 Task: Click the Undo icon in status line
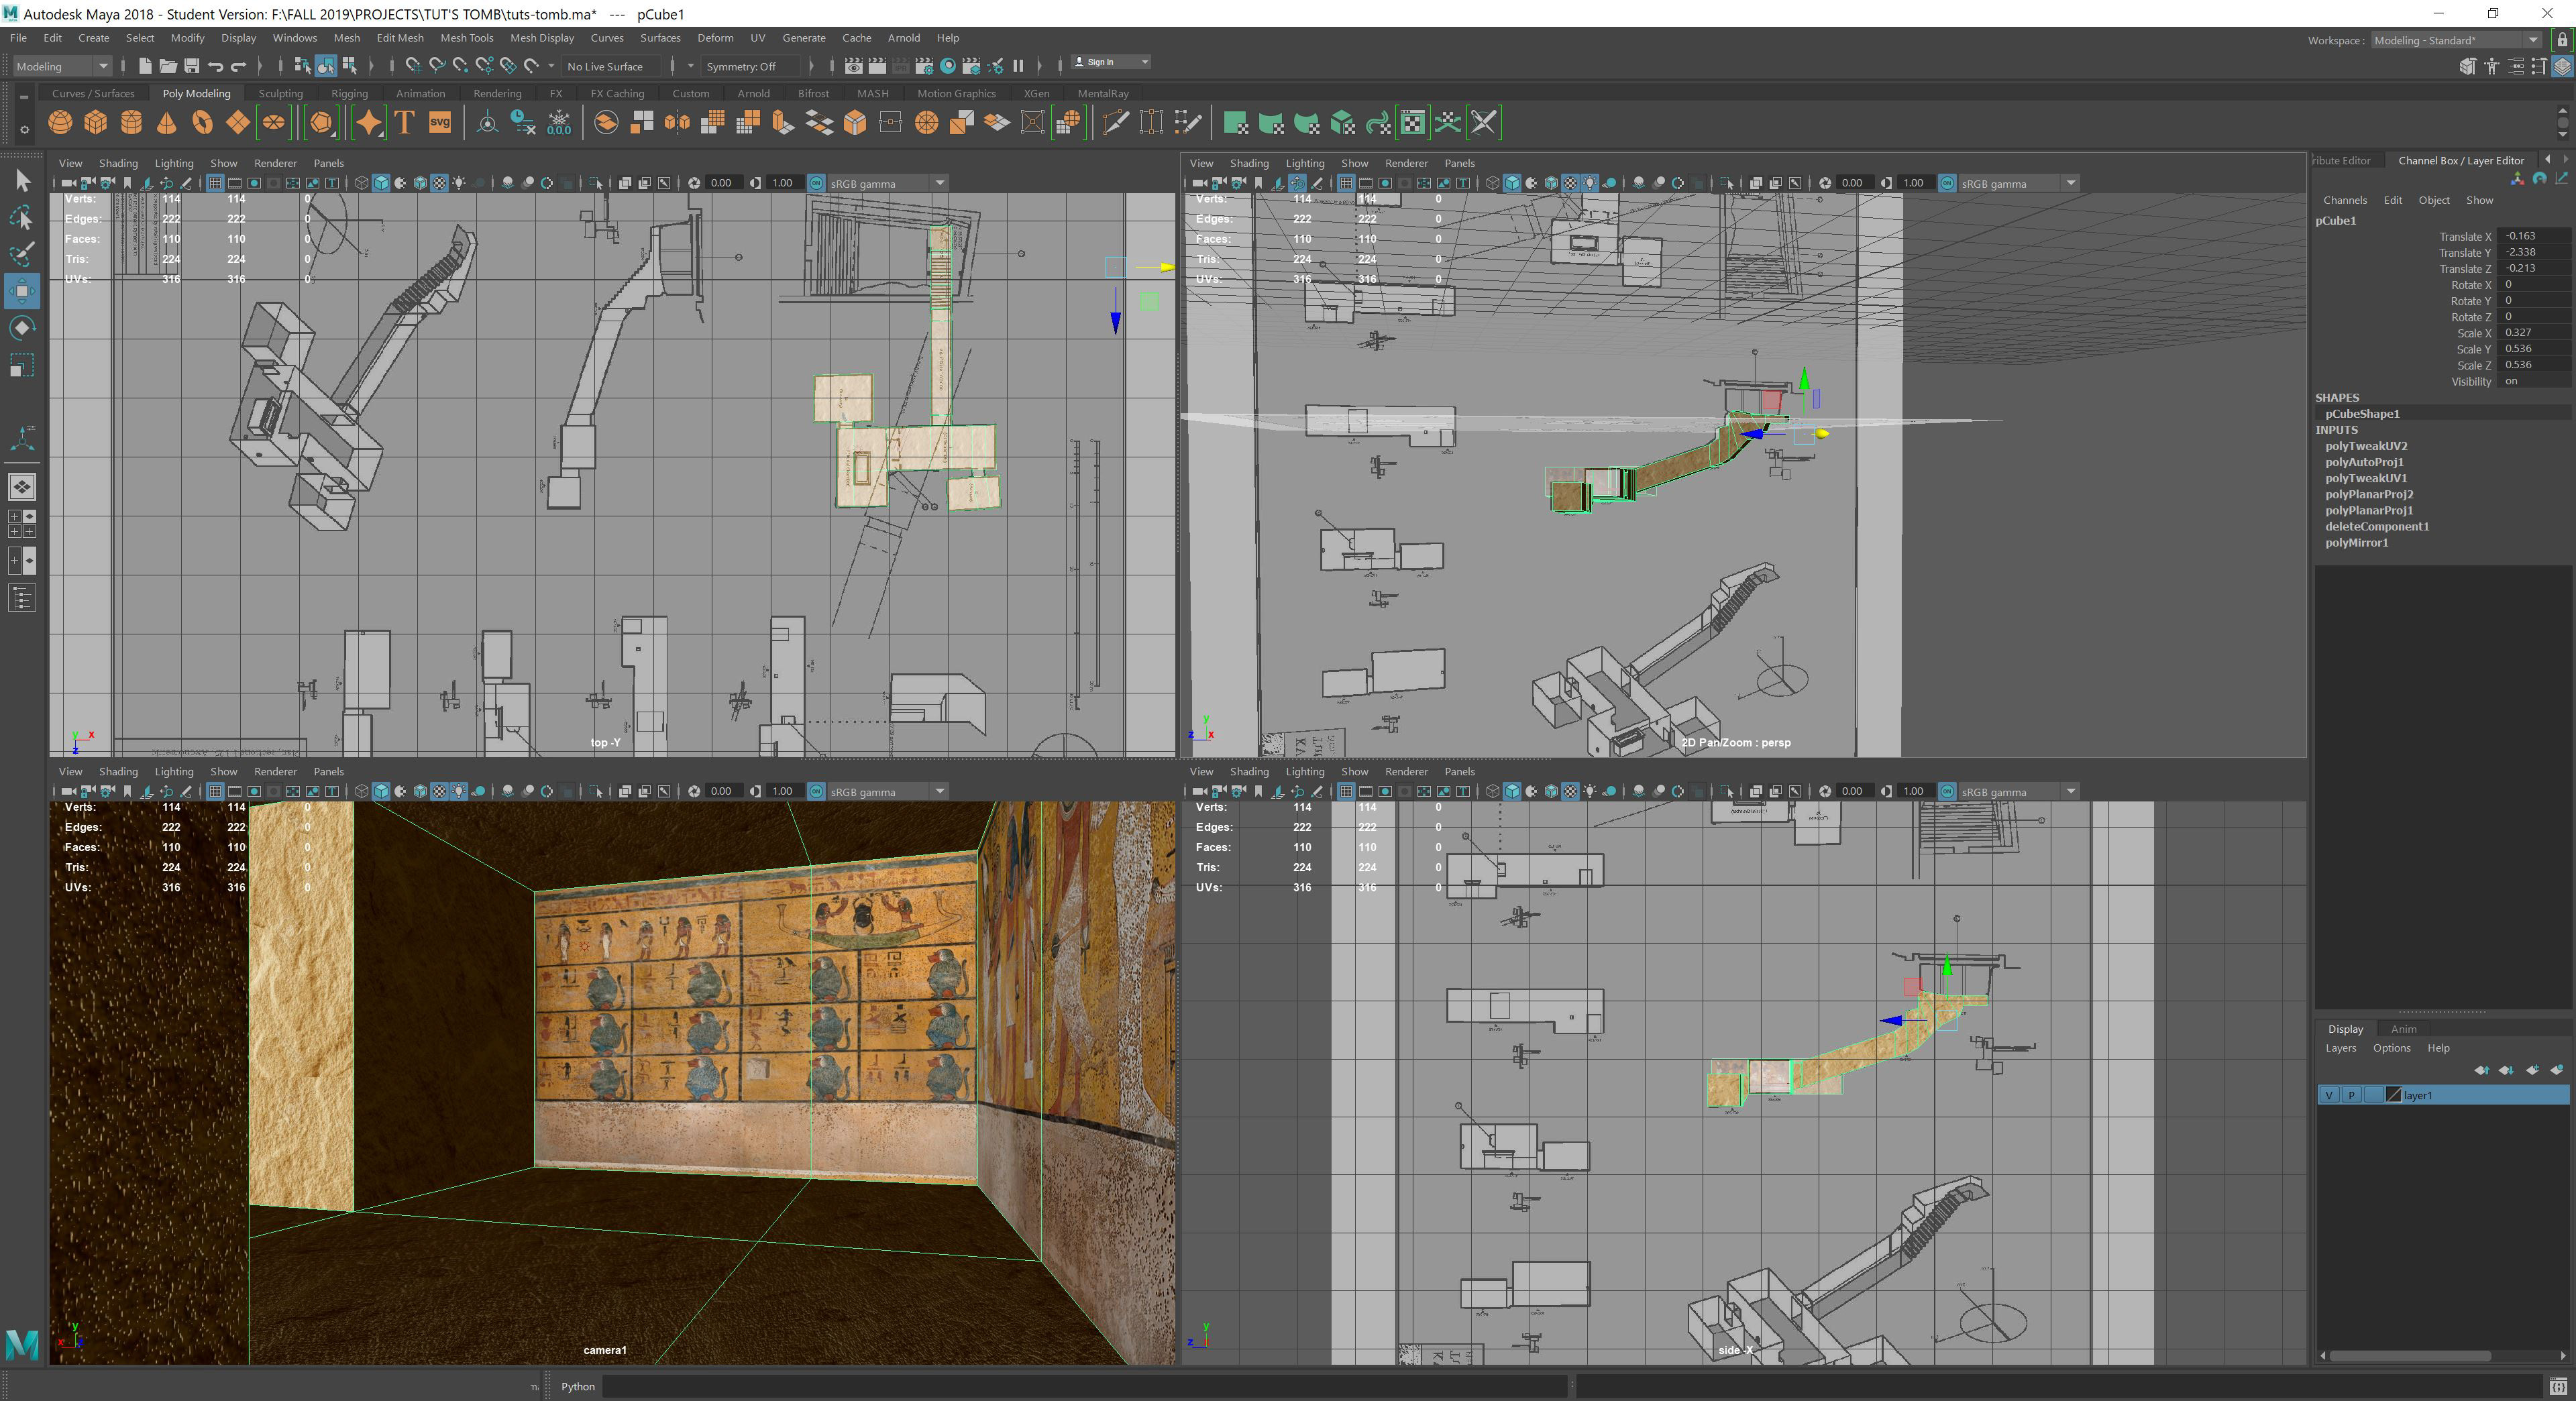pos(215,66)
